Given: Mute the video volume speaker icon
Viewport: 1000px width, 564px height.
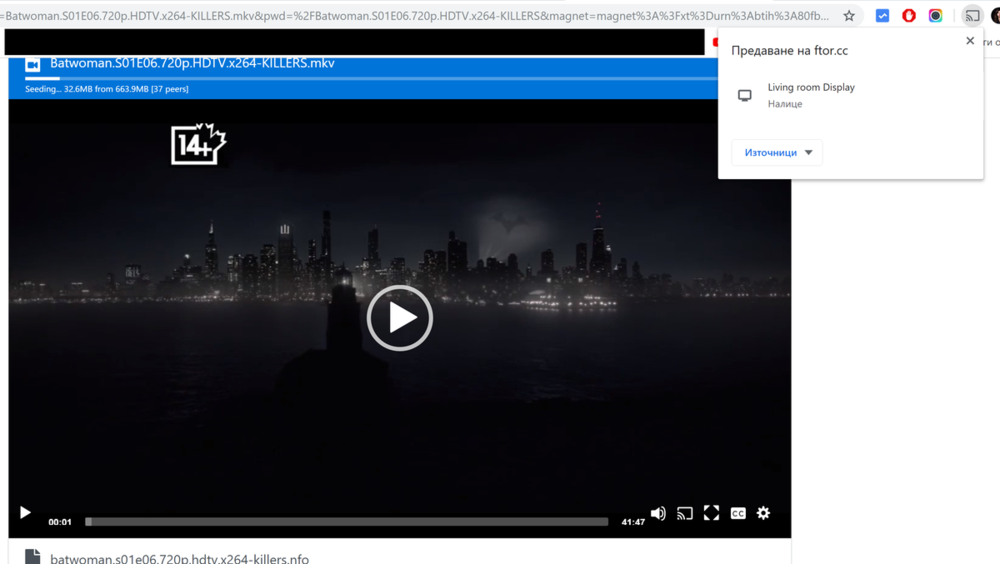Looking at the screenshot, I should click(x=658, y=513).
